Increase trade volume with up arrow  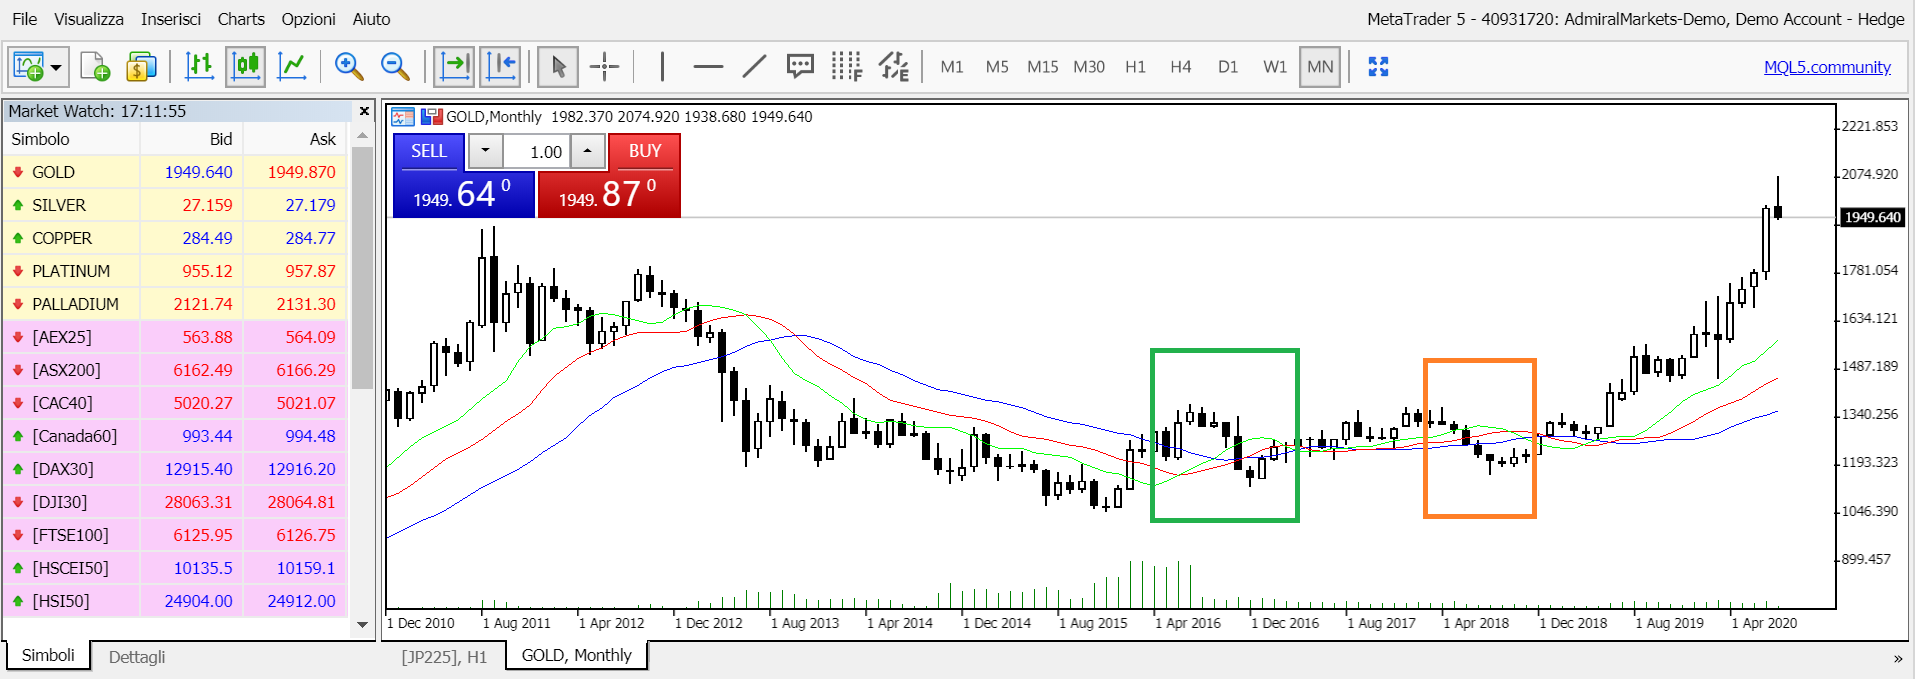click(x=588, y=151)
